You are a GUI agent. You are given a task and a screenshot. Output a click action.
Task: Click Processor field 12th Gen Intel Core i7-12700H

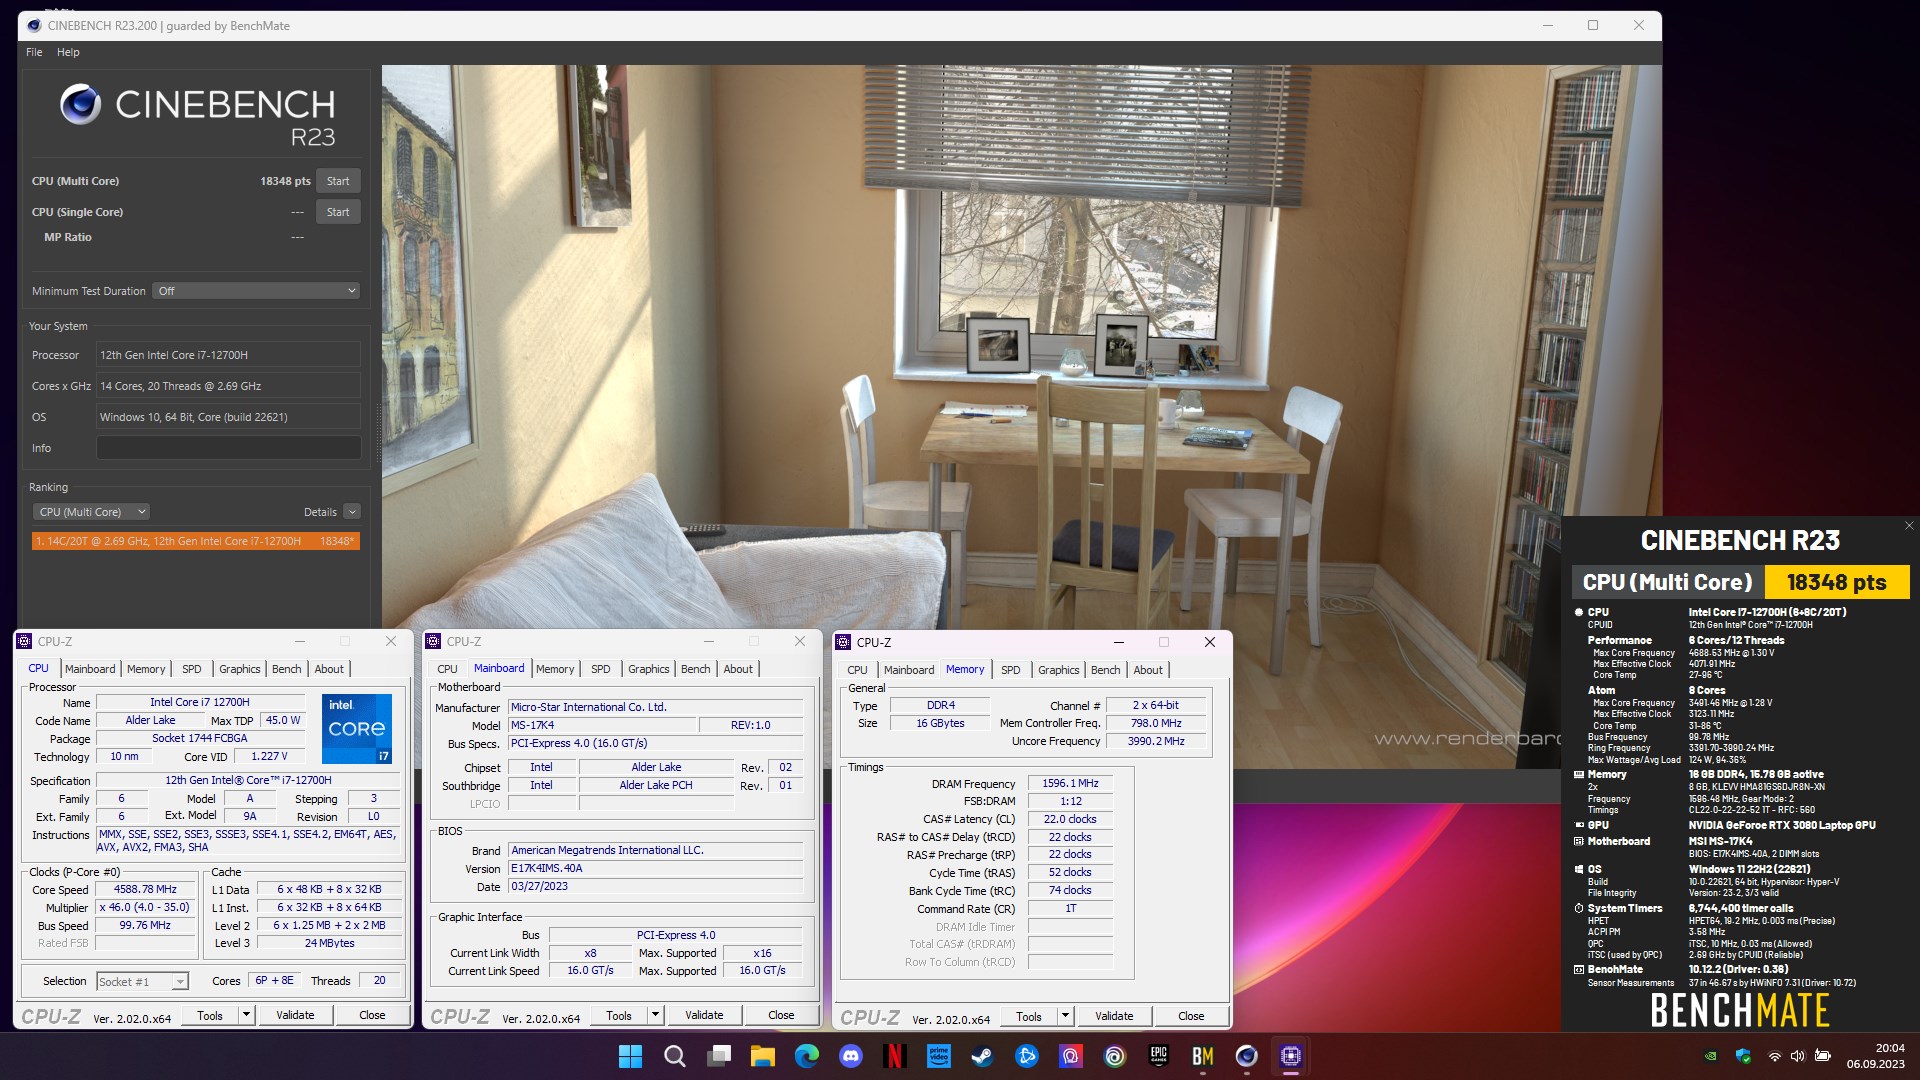pos(228,355)
